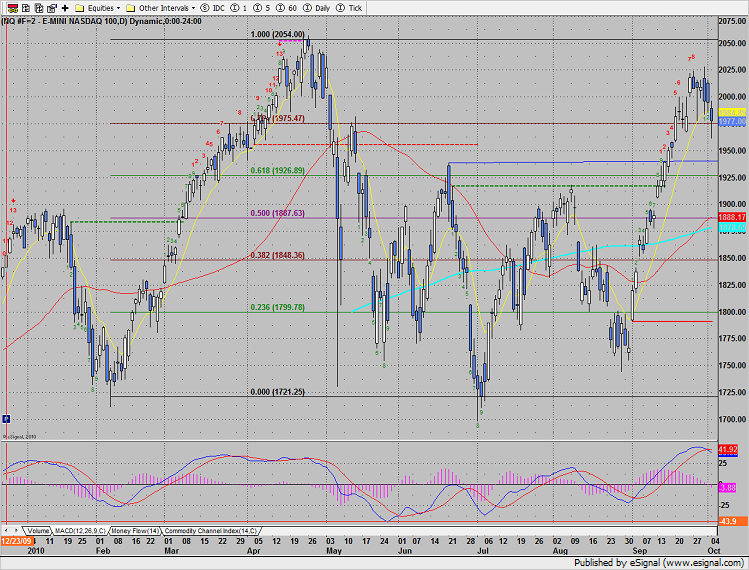The height and width of the screenshot is (570, 749).
Task: Click the third toolbar icon with stacked windows
Action: 39,8
